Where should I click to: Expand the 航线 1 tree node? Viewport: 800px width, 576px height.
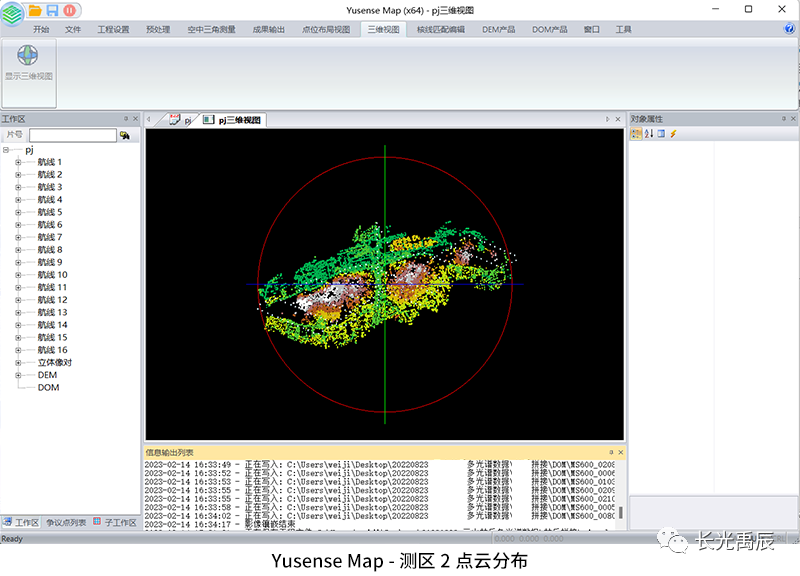tap(18, 162)
